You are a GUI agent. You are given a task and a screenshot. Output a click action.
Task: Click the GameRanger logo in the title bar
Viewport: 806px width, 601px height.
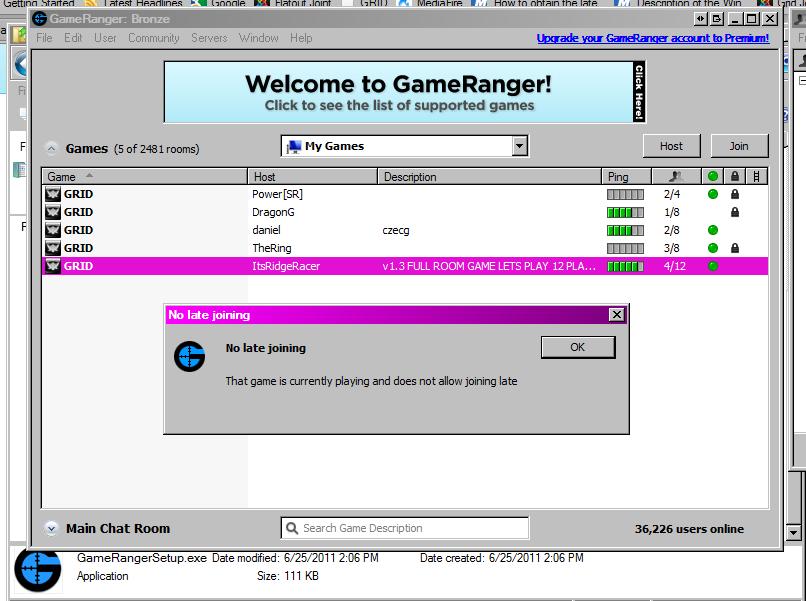(x=40, y=19)
